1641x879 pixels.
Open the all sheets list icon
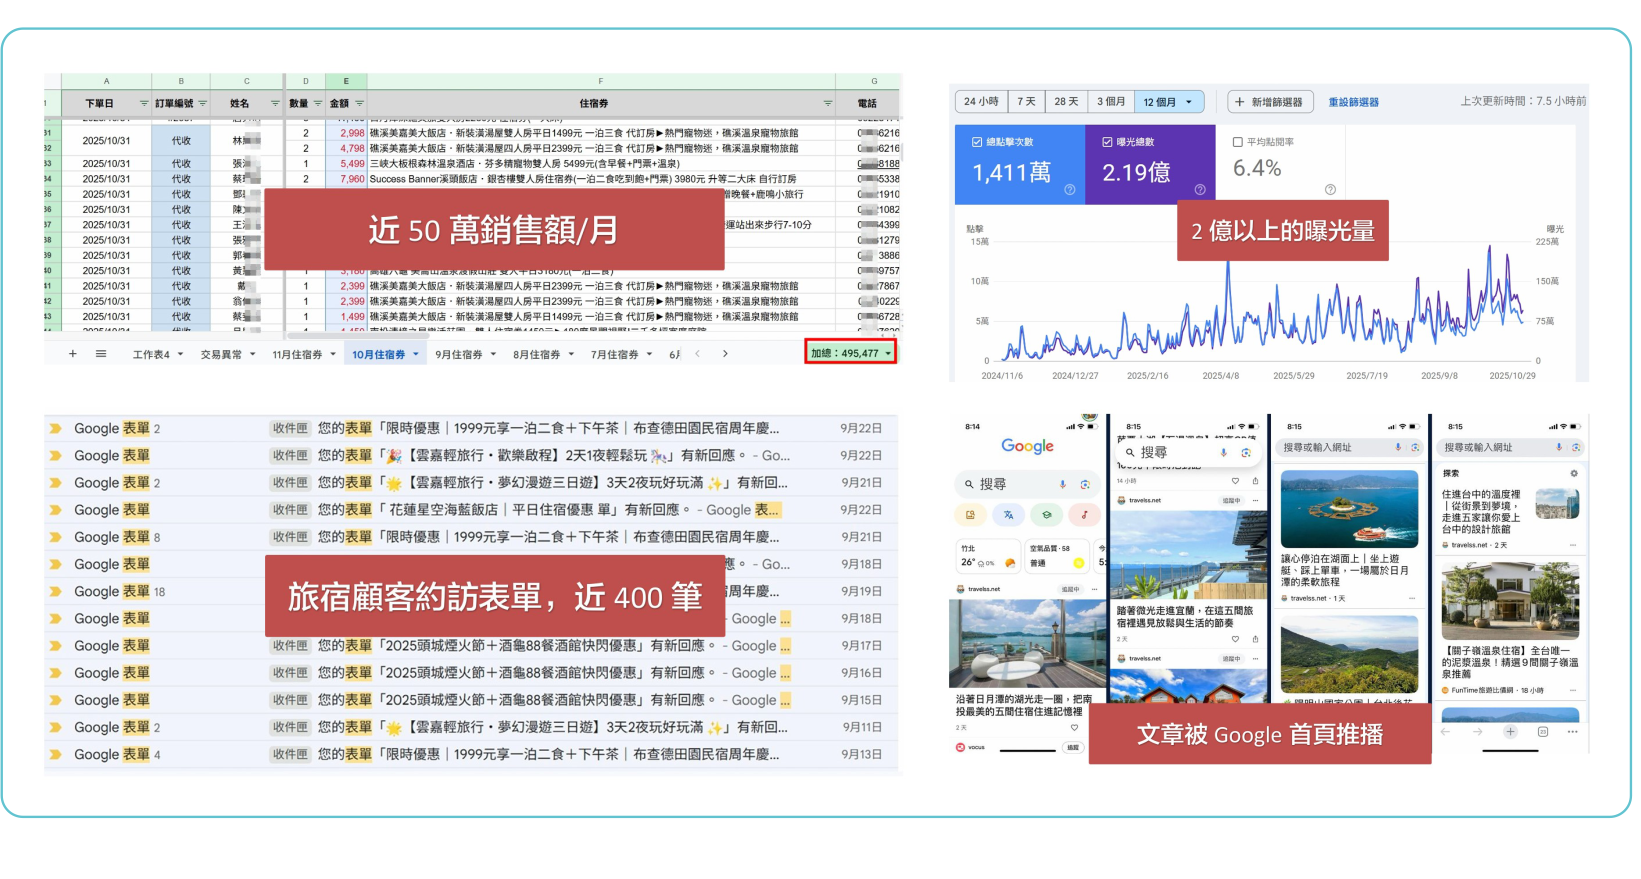(x=101, y=354)
